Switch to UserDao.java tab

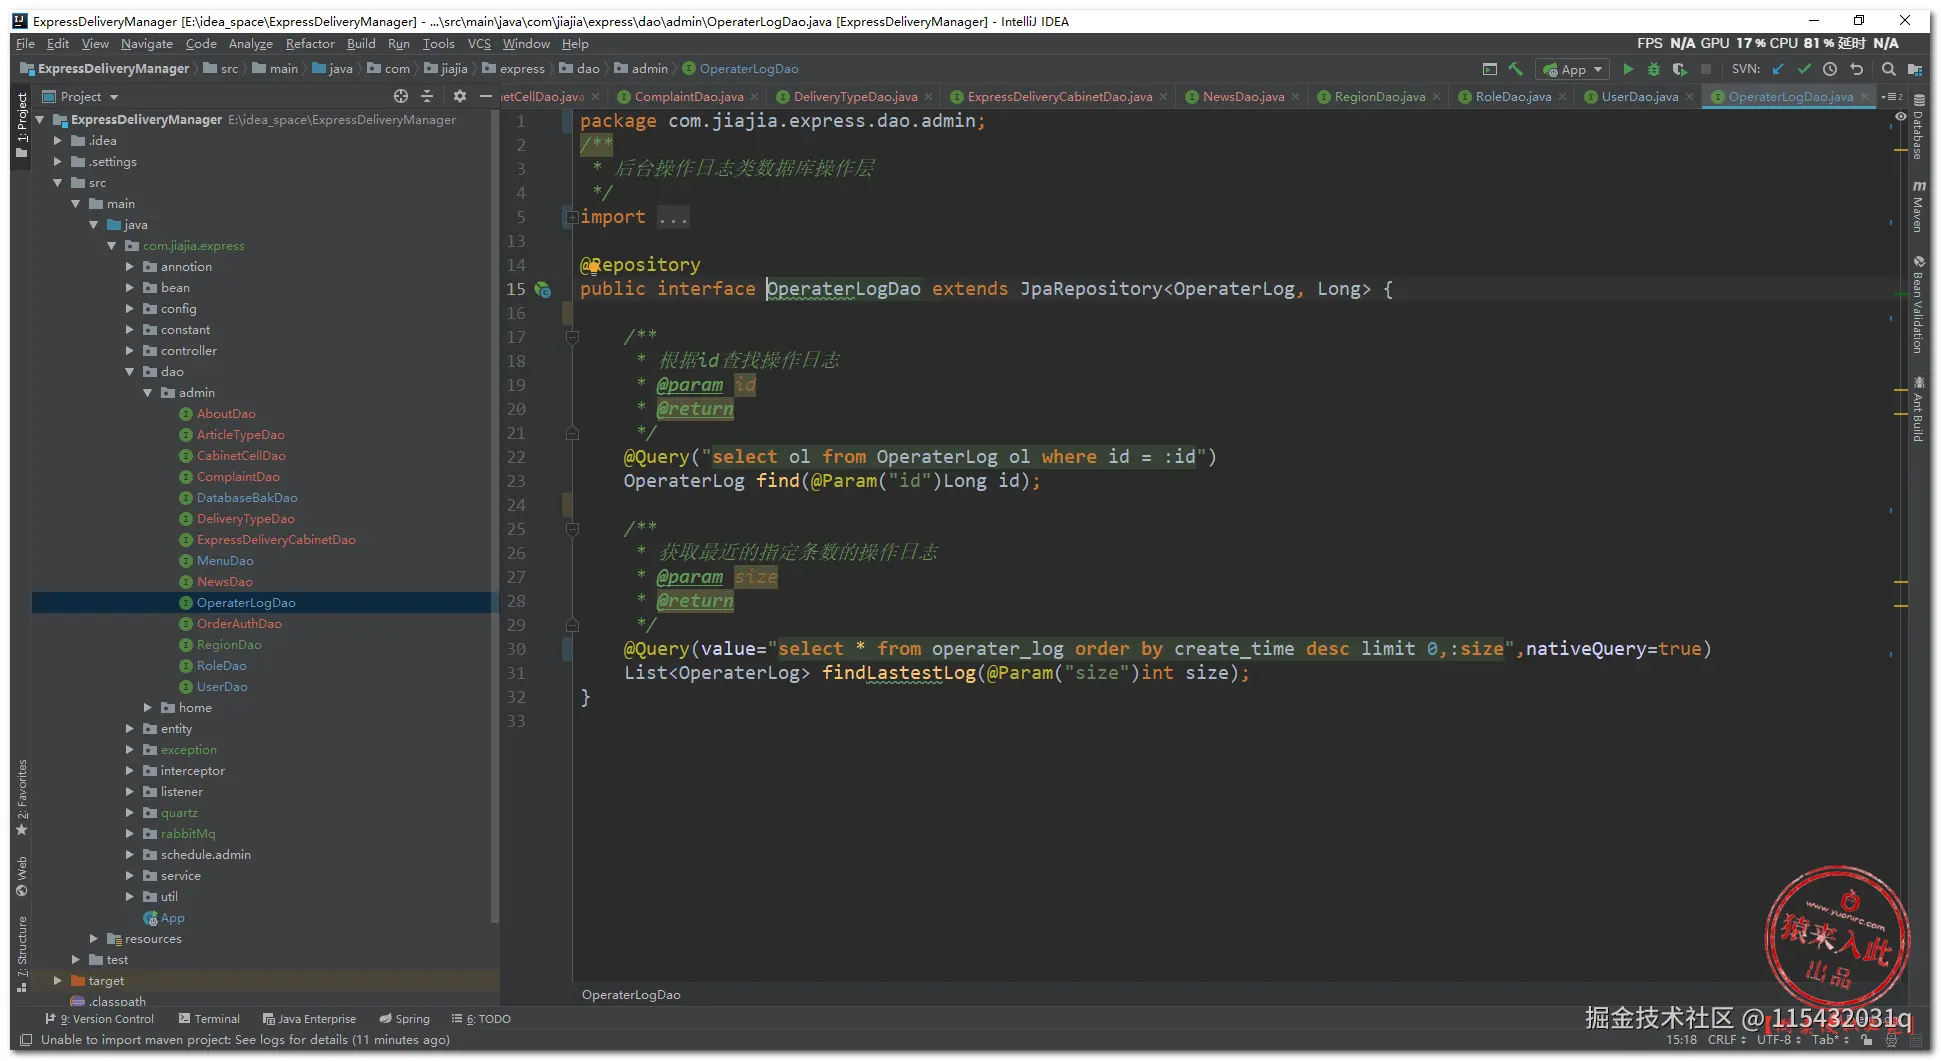coord(1639,97)
